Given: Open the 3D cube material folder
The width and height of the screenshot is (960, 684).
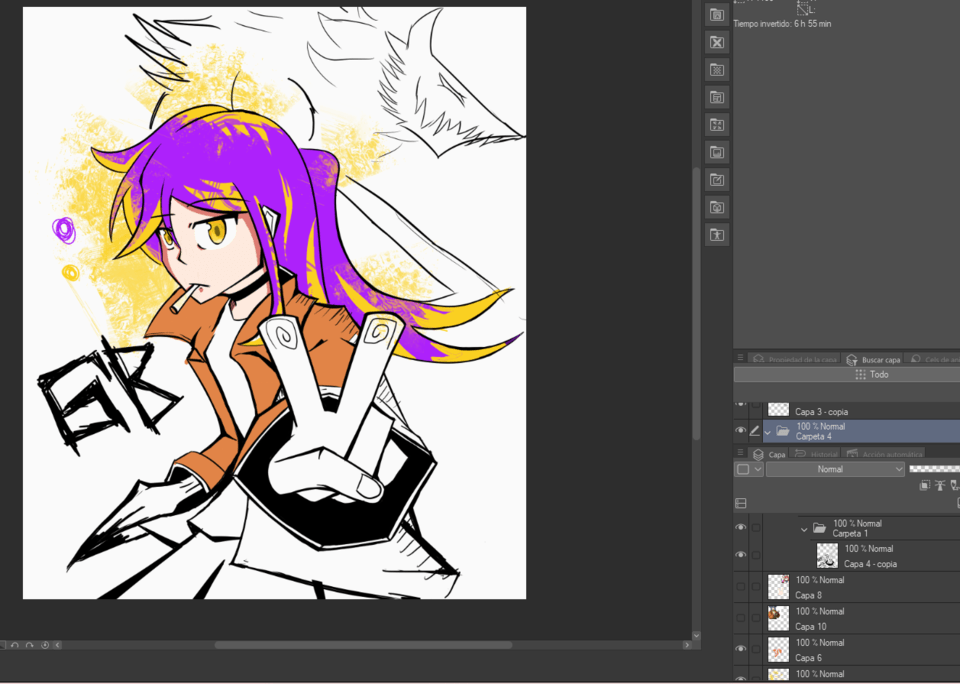Looking at the screenshot, I should pyautogui.click(x=717, y=208).
